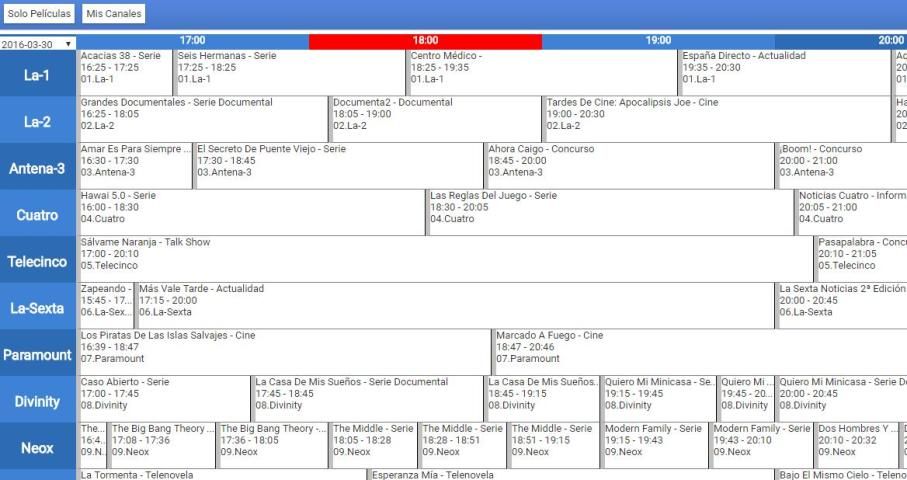The height and width of the screenshot is (480, 907).
Task: Select the La-2 channel label
Action: click(x=38, y=122)
